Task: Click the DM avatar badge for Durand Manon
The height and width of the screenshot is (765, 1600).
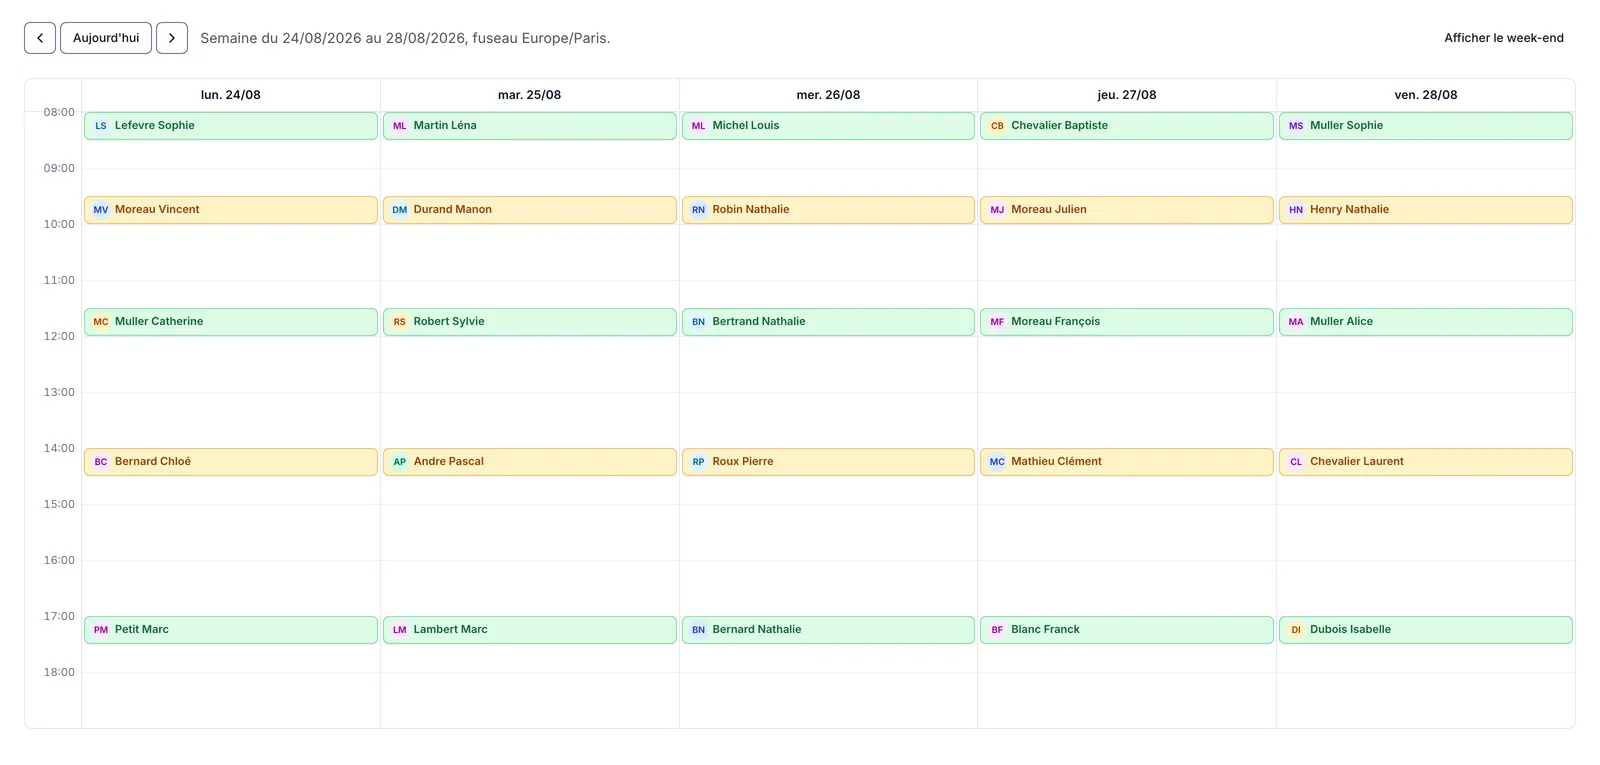Action: point(400,210)
